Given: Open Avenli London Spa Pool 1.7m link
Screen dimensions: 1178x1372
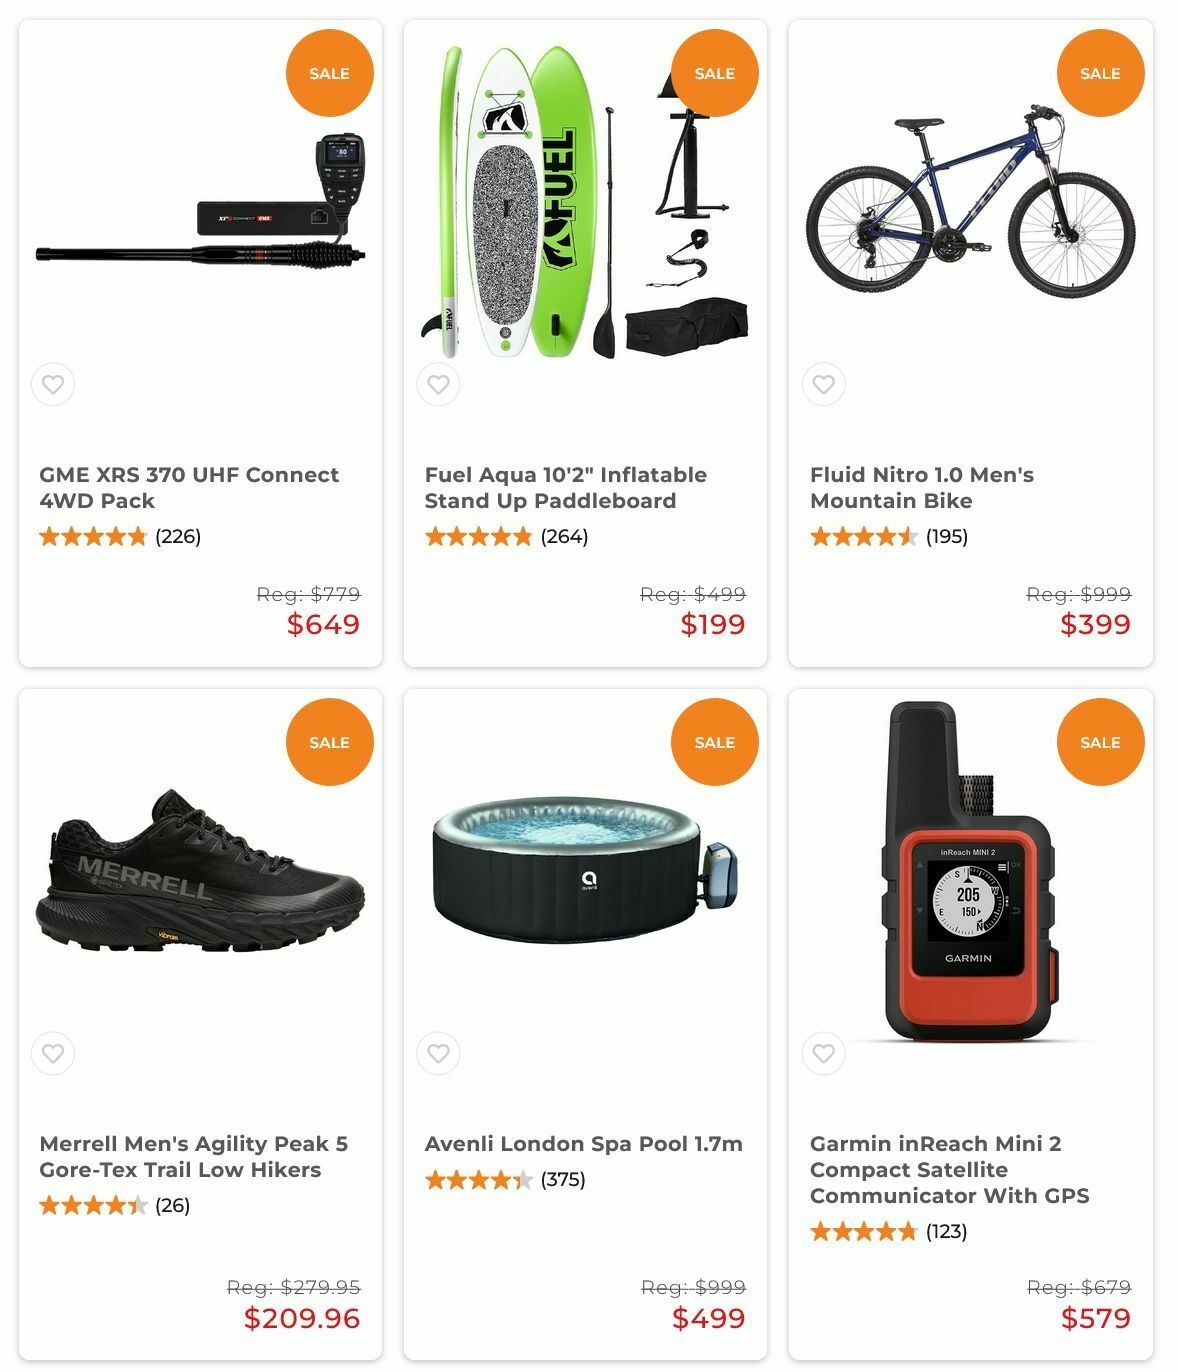Looking at the screenshot, I should 584,1144.
